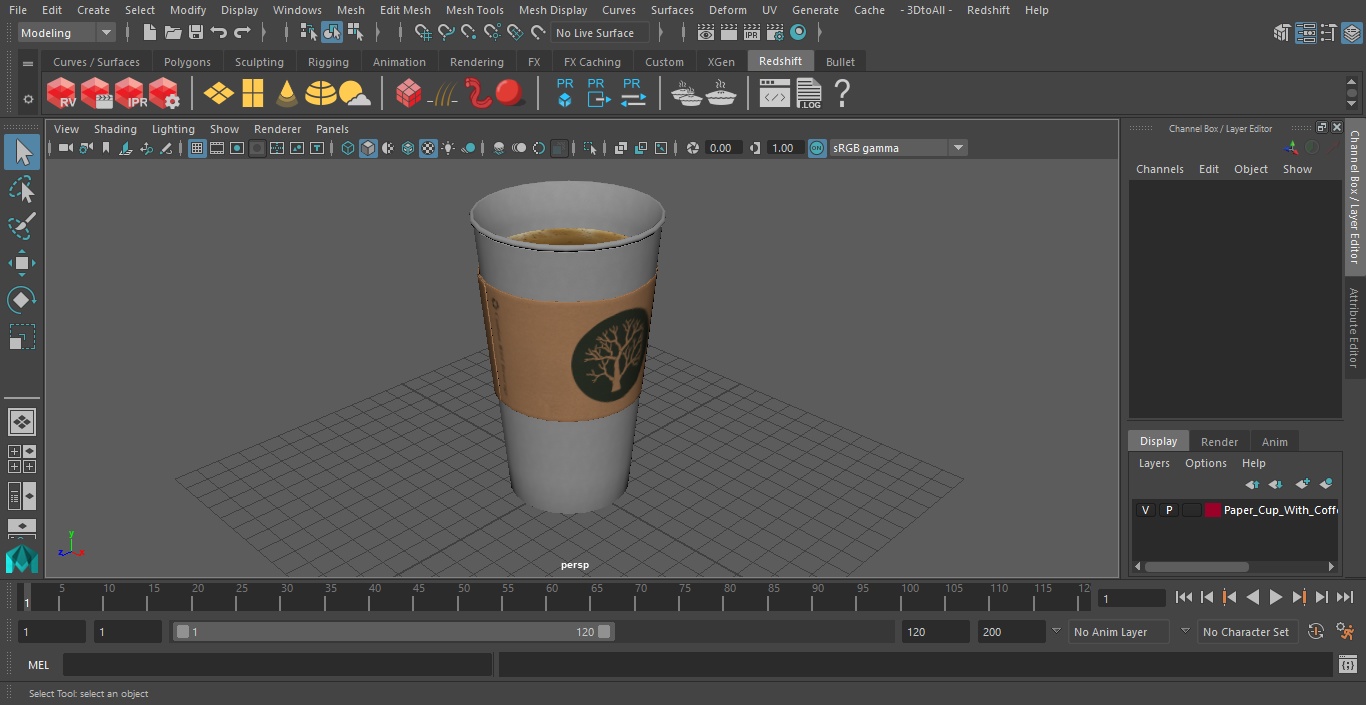This screenshot has height=705, width=1366.
Task: Click Play forwards playback button
Action: coord(1275,597)
